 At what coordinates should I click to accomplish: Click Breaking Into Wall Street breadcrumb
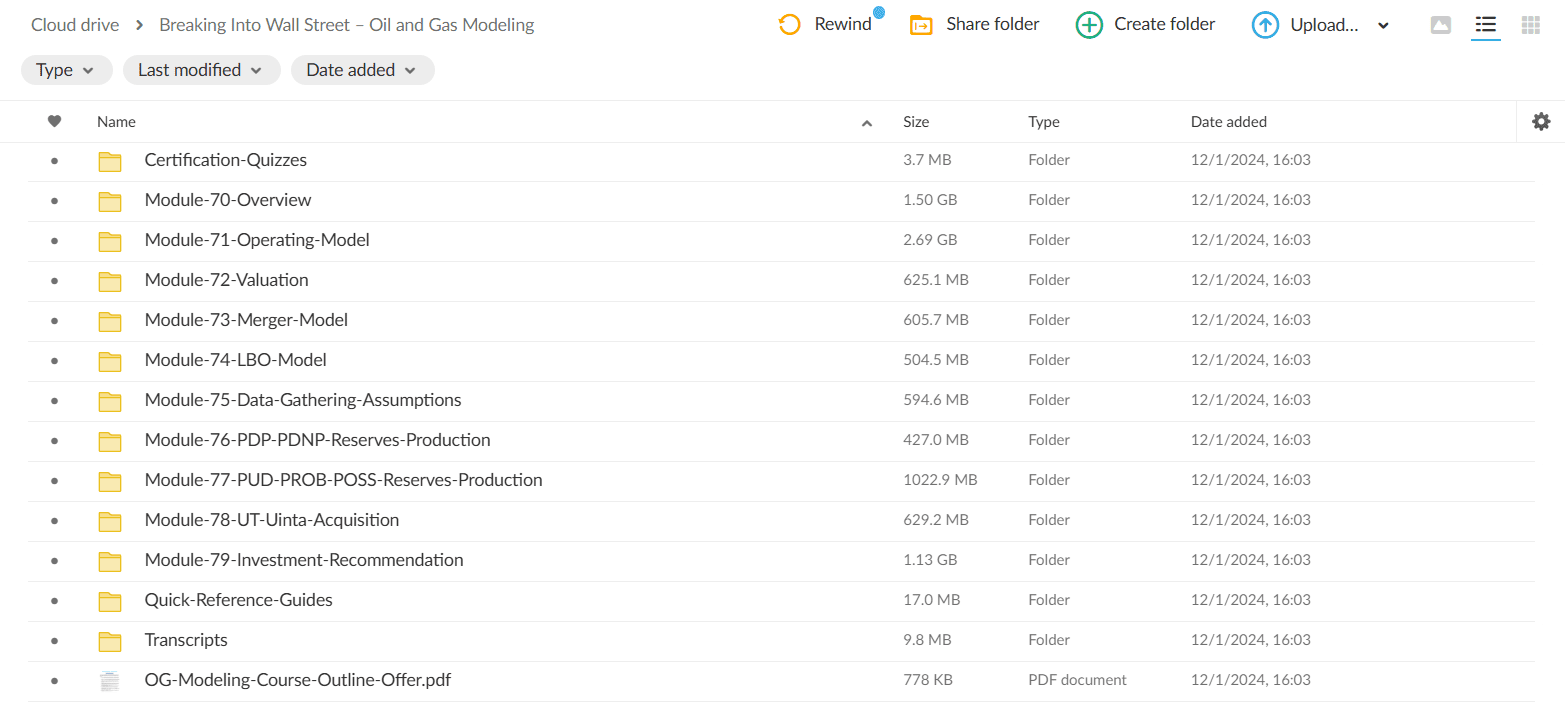[347, 25]
